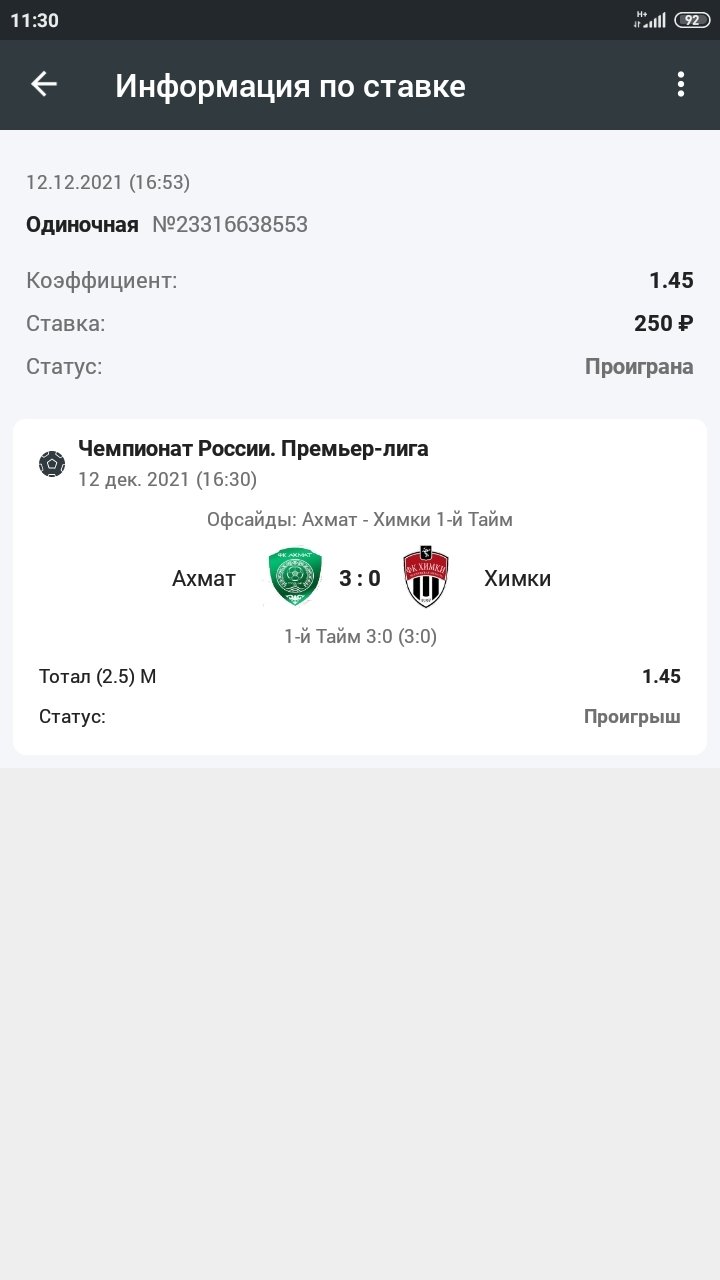Tap the Одиночная bet type label
The image size is (720, 1280).
click(x=82, y=224)
